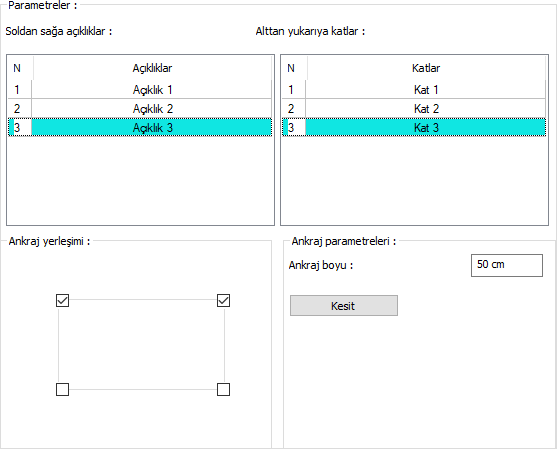557x449 pixels.
Task: Click the N header in Açıklıklar table
Action: 17,68
